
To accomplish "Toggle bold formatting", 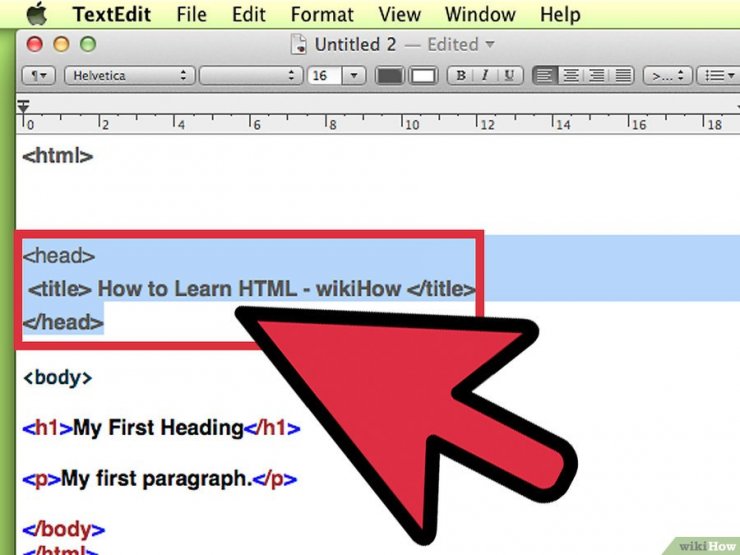I will [x=461, y=76].
